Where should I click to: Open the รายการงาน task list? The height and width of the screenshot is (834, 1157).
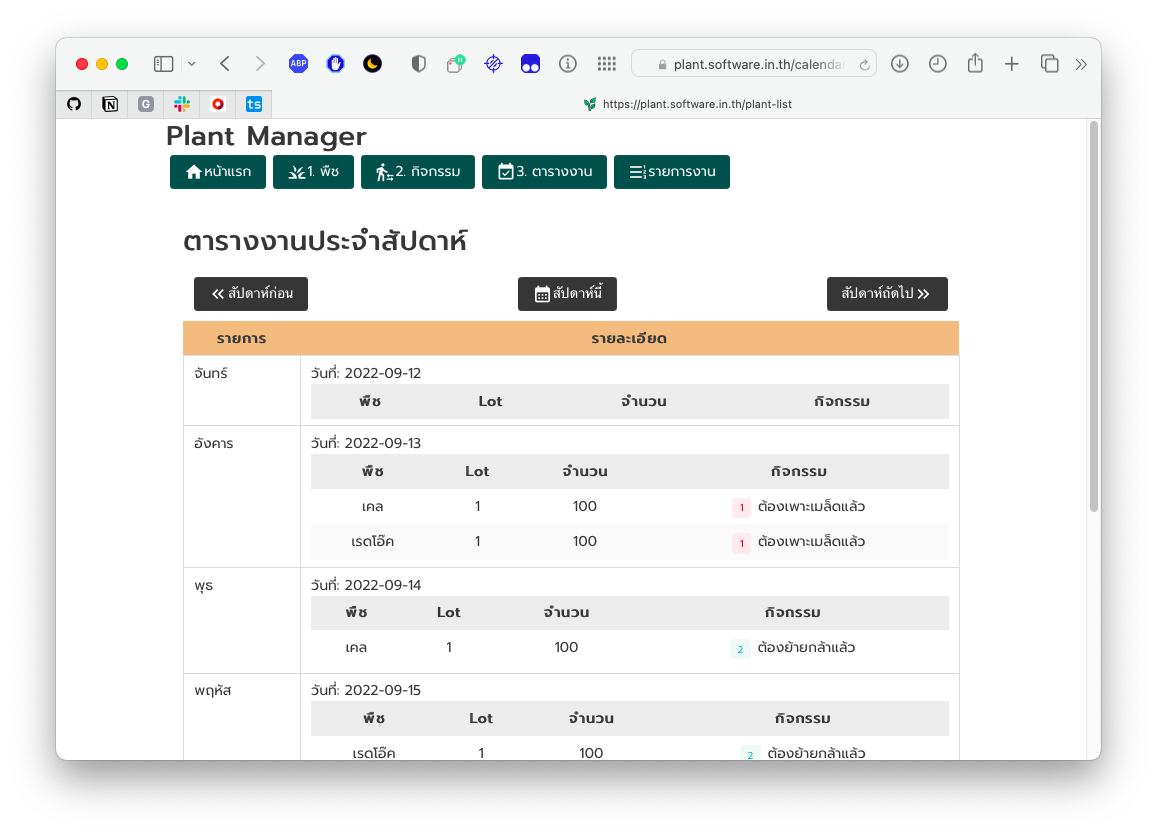click(671, 172)
